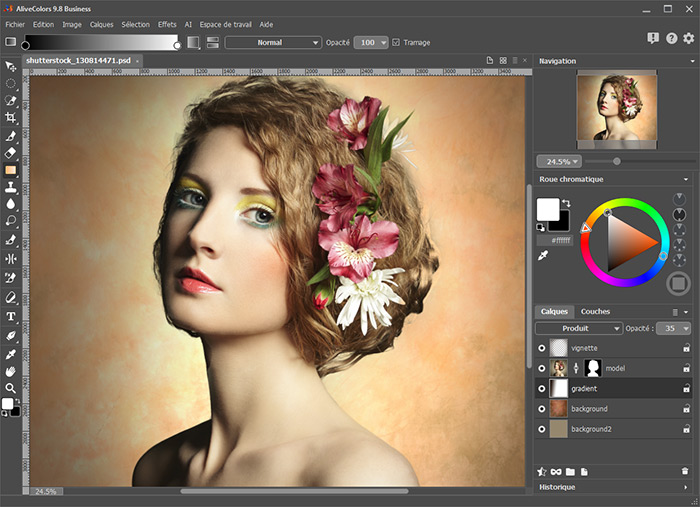This screenshot has width=700, height=507.
Task: Expand the Historique panel
Action: click(x=686, y=487)
